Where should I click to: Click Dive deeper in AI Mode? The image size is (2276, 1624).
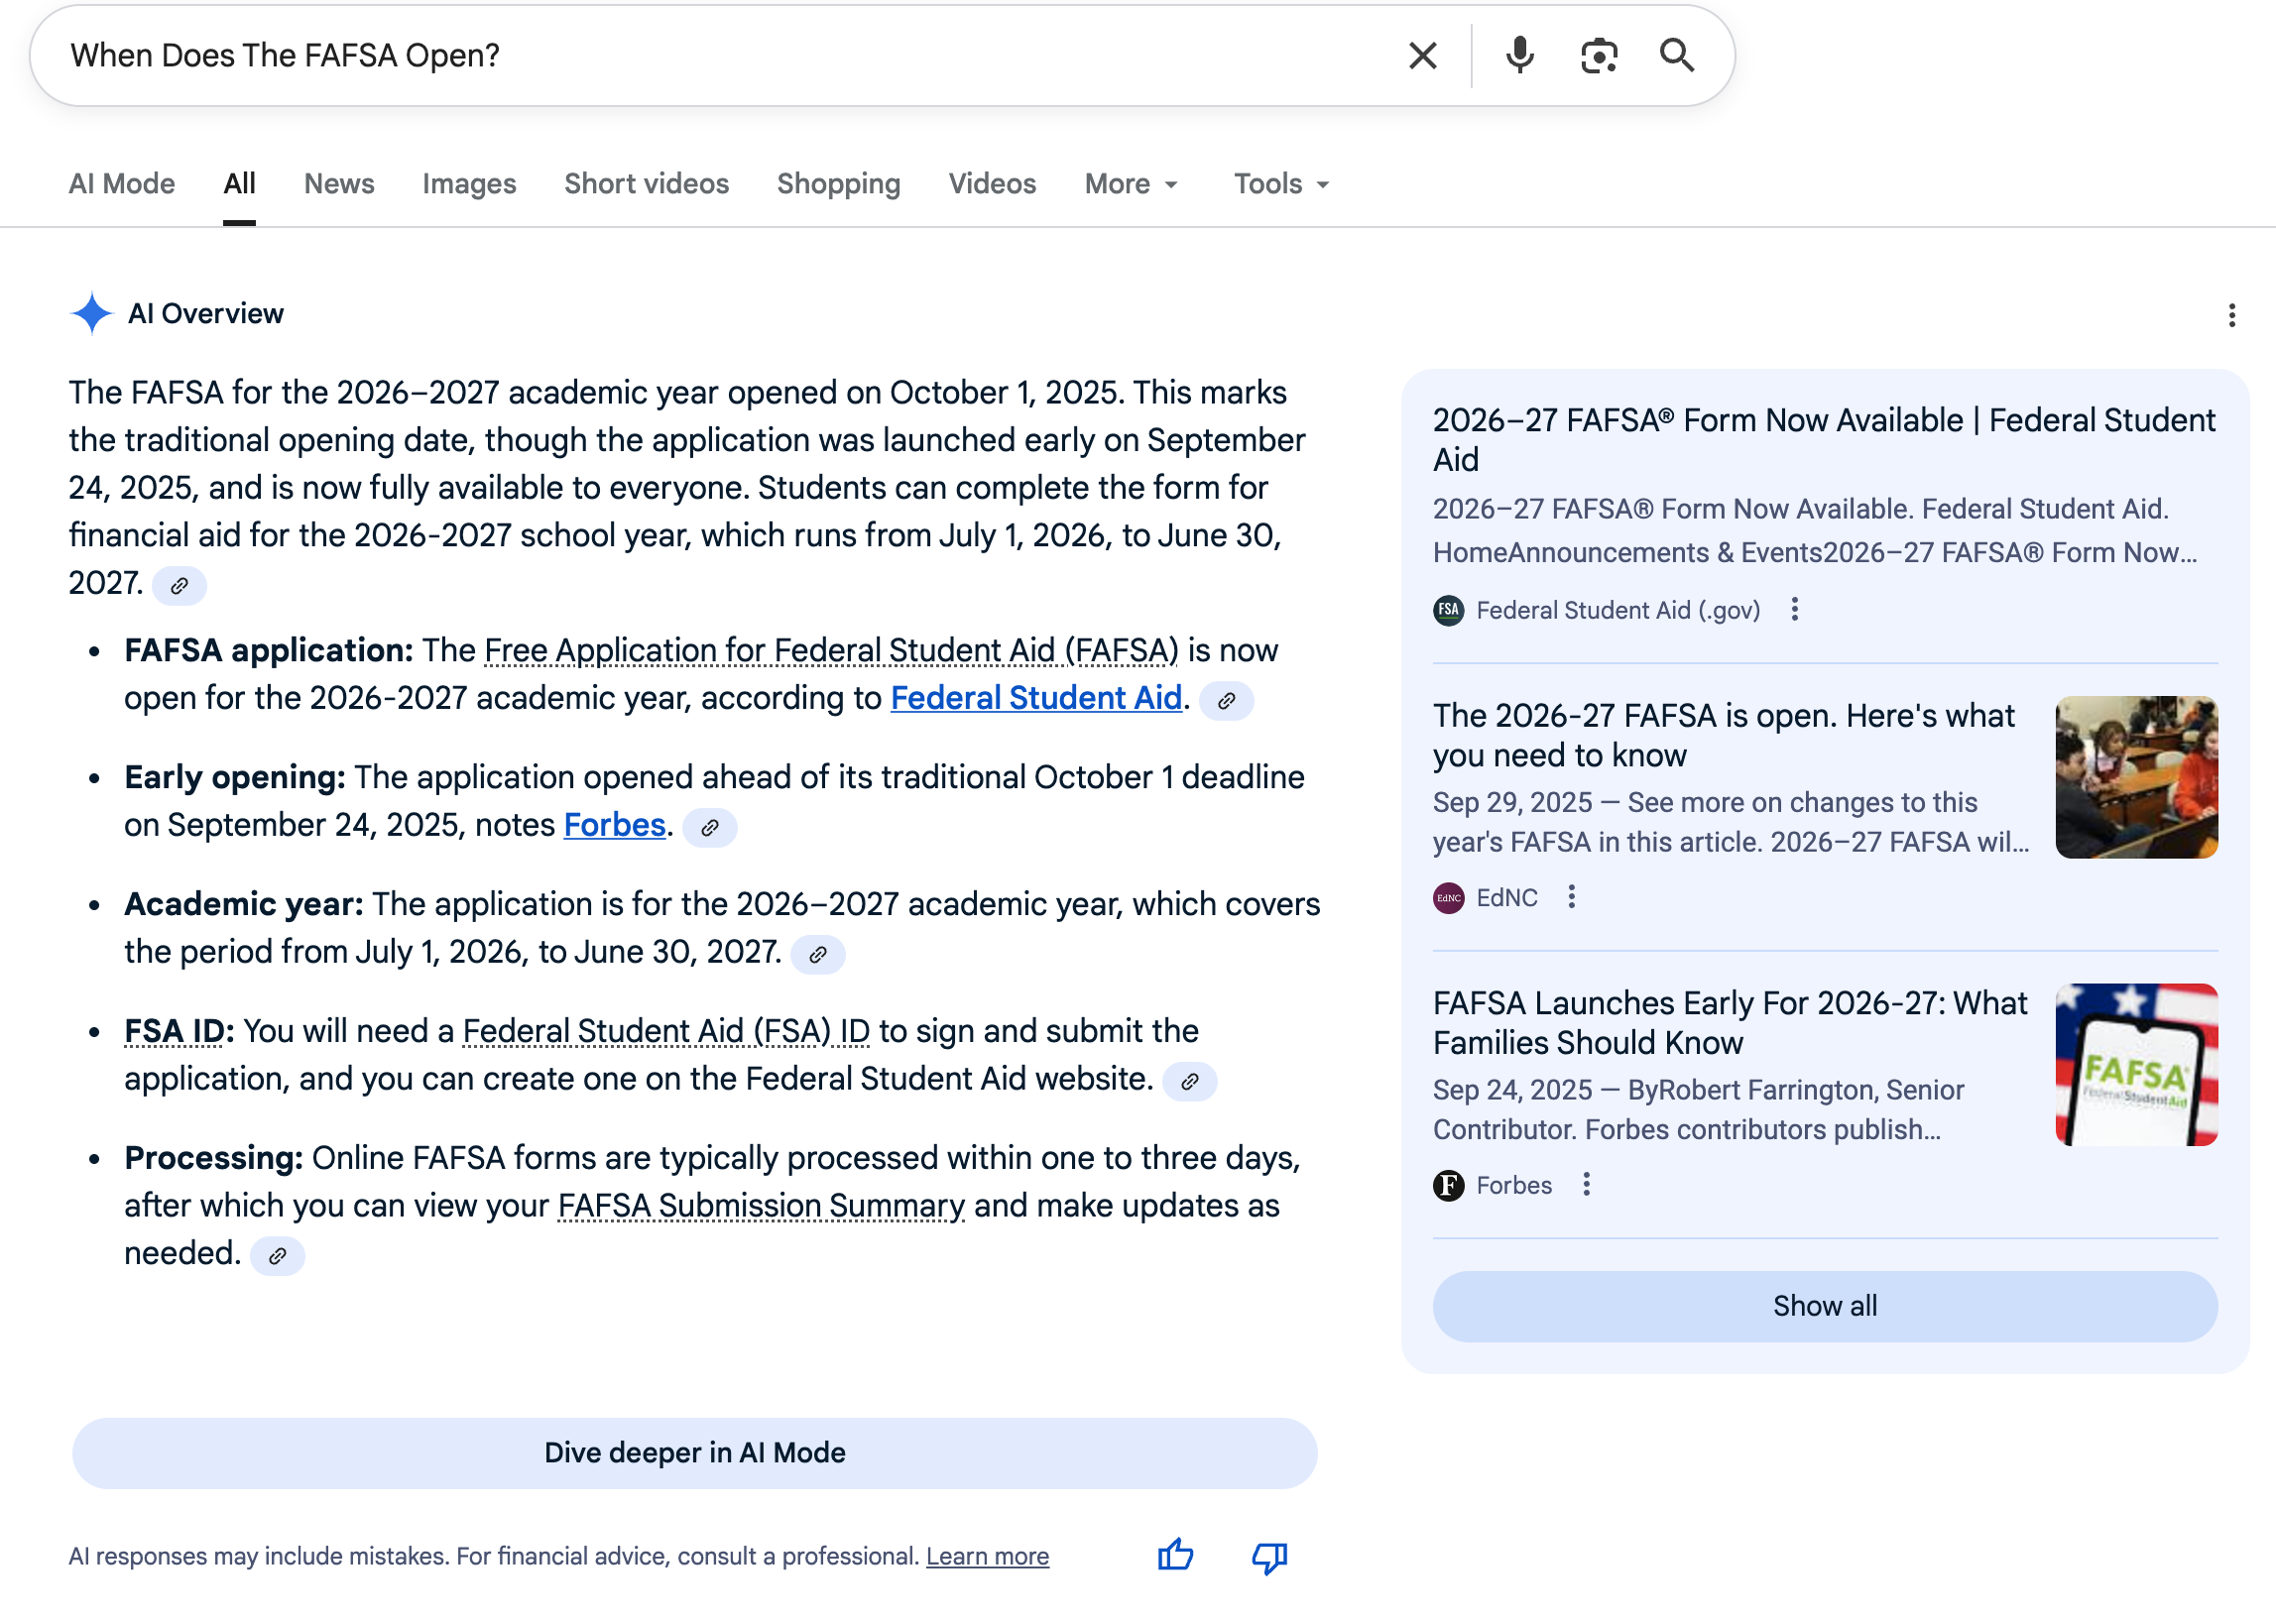point(696,1452)
